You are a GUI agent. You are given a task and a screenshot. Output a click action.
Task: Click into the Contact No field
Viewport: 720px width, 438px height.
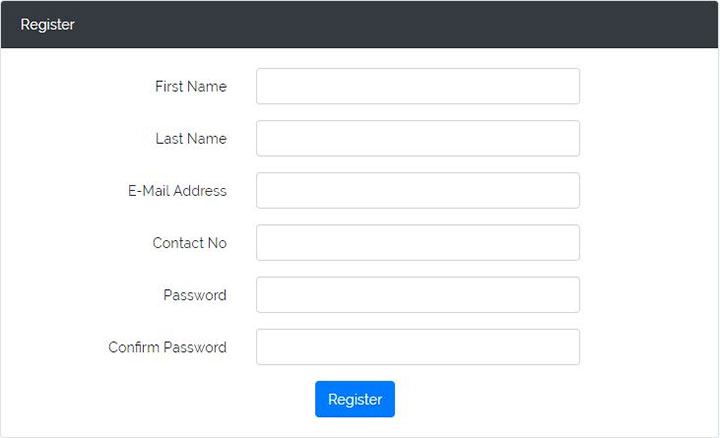[x=417, y=242]
